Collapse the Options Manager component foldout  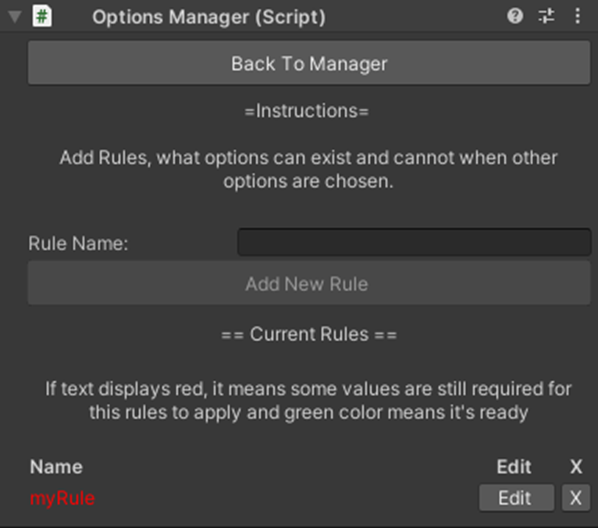(14, 17)
